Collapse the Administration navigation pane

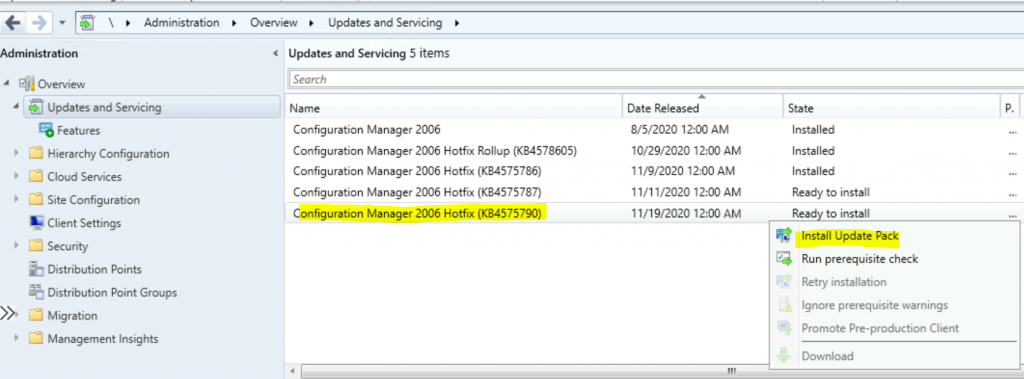tap(276, 54)
